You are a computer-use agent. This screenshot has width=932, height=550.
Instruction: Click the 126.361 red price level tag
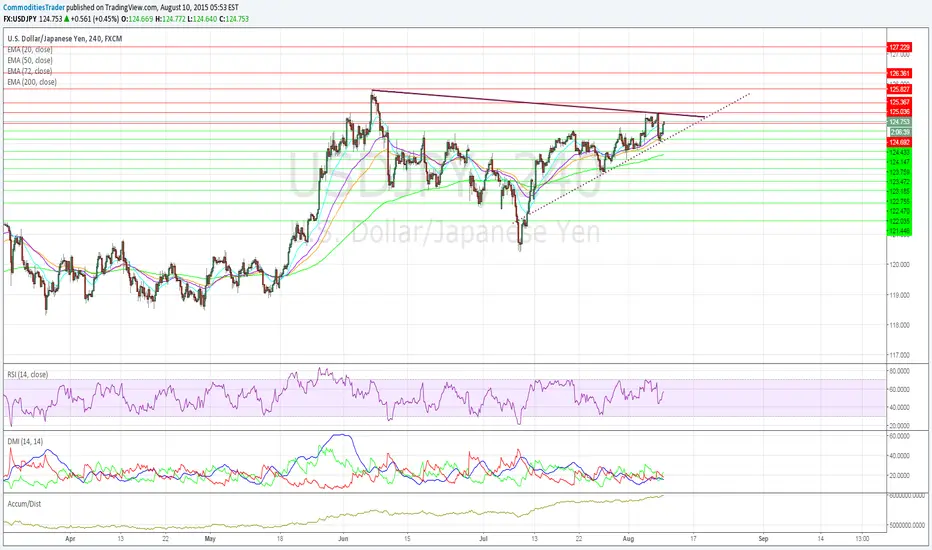(x=899, y=74)
